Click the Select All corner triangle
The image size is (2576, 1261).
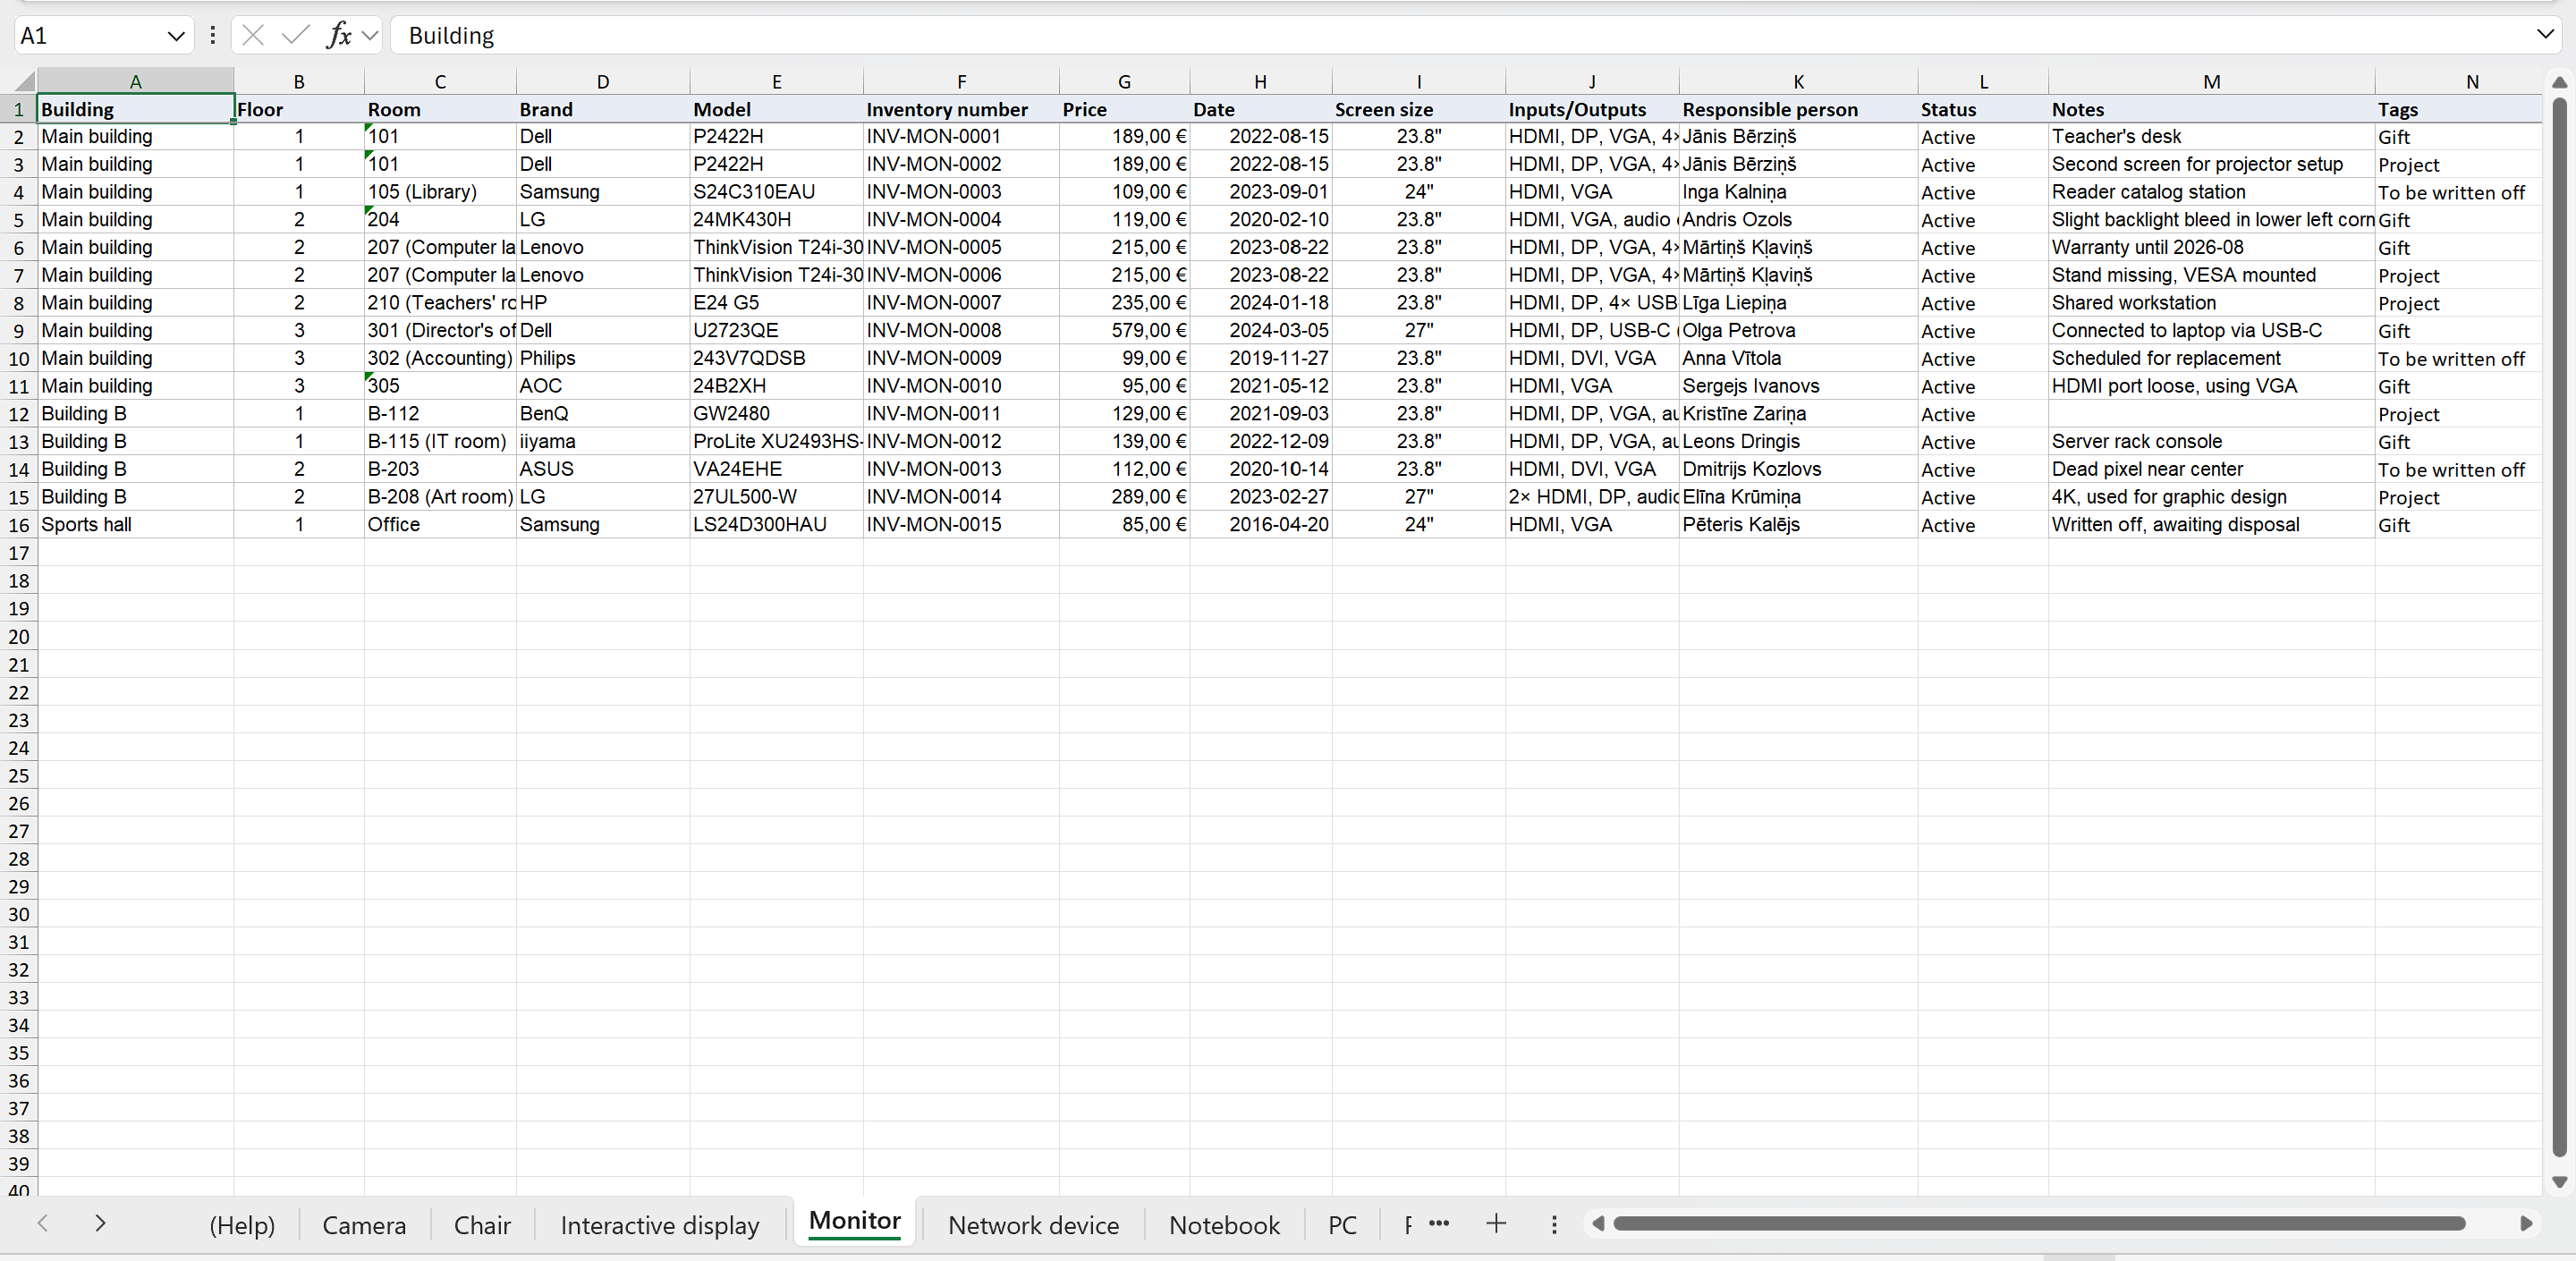pos(24,82)
